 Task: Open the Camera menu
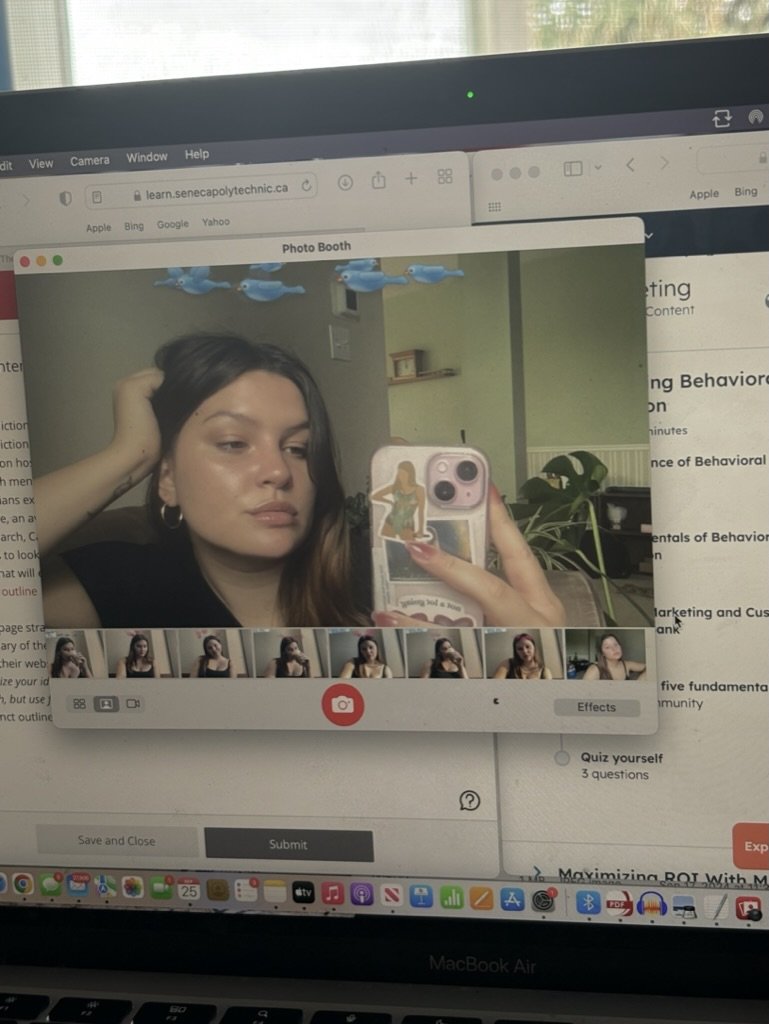click(89, 160)
